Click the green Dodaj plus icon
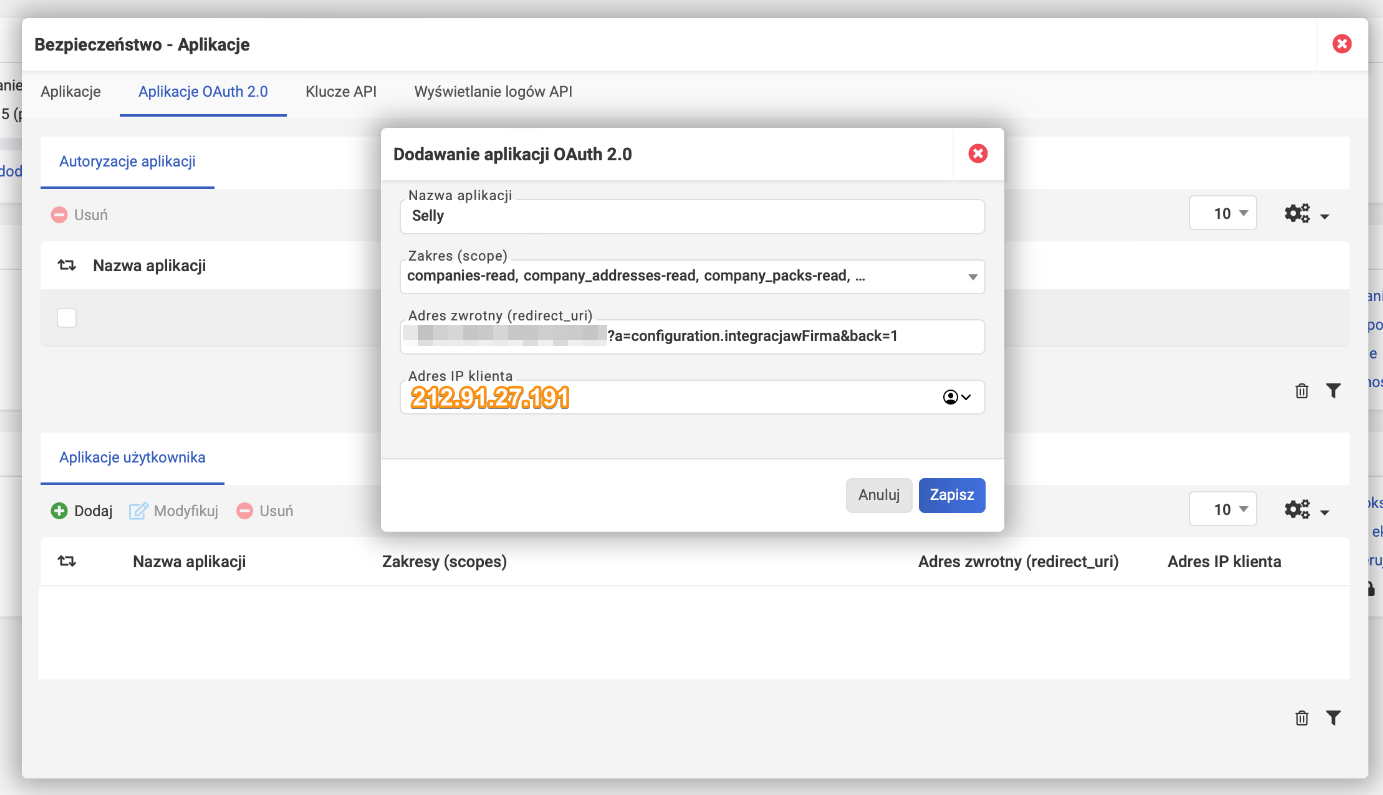The image size is (1383, 795). [60, 511]
